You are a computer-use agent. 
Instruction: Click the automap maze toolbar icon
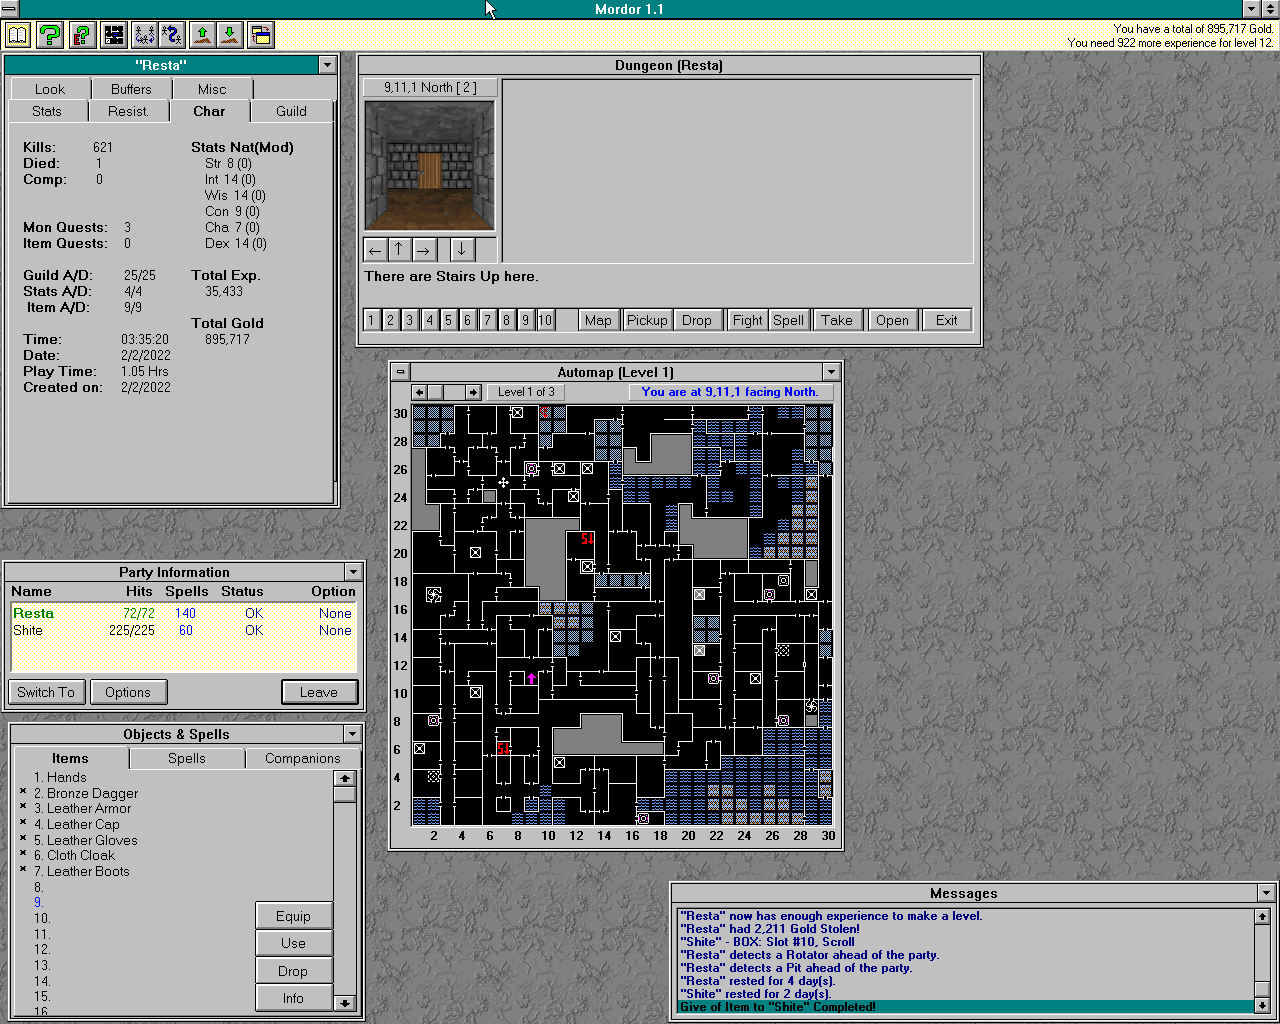pos(114,35)
